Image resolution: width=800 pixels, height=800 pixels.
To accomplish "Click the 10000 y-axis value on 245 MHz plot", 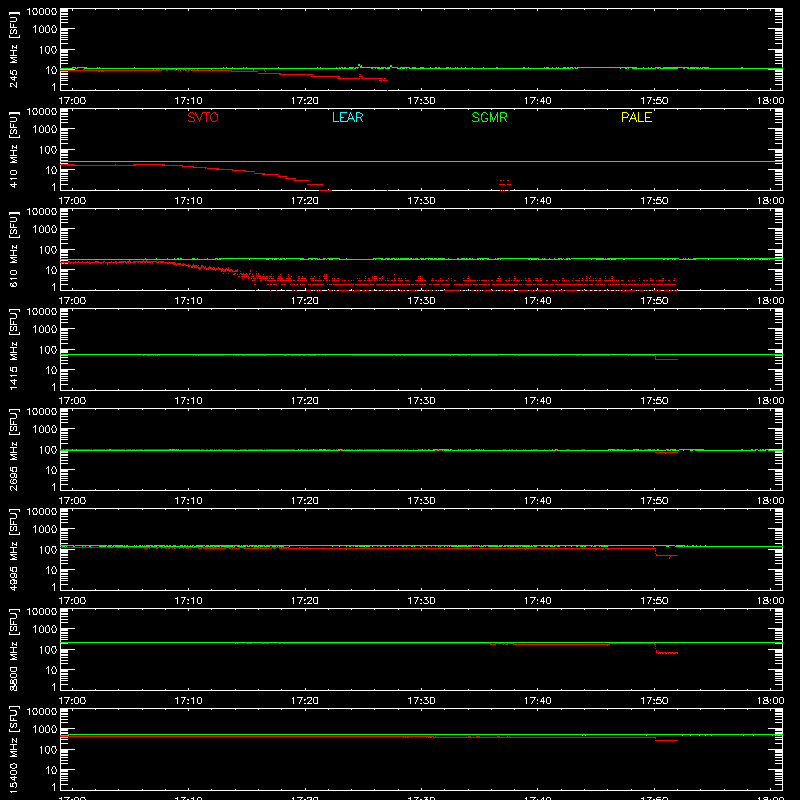I will point(42,12).
